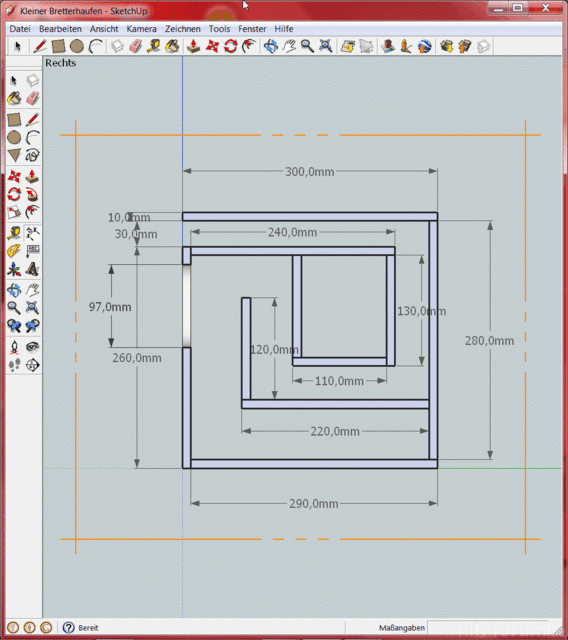The image size is (568, 640).
Task: Pick the Paint Bucket tool in the left tool set
Action: point(14,98)
